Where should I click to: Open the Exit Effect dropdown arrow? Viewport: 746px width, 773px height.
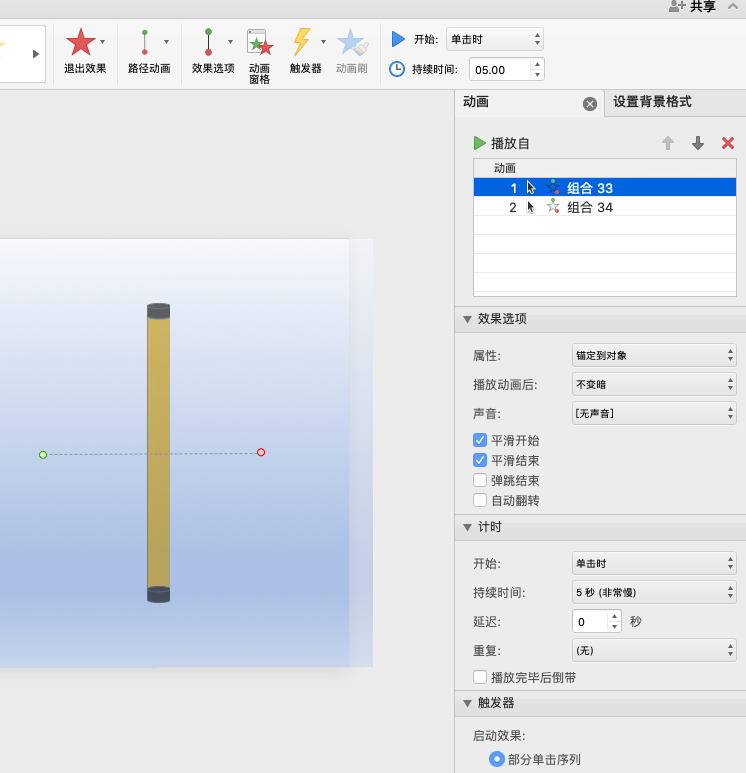(x=103, y=42)
